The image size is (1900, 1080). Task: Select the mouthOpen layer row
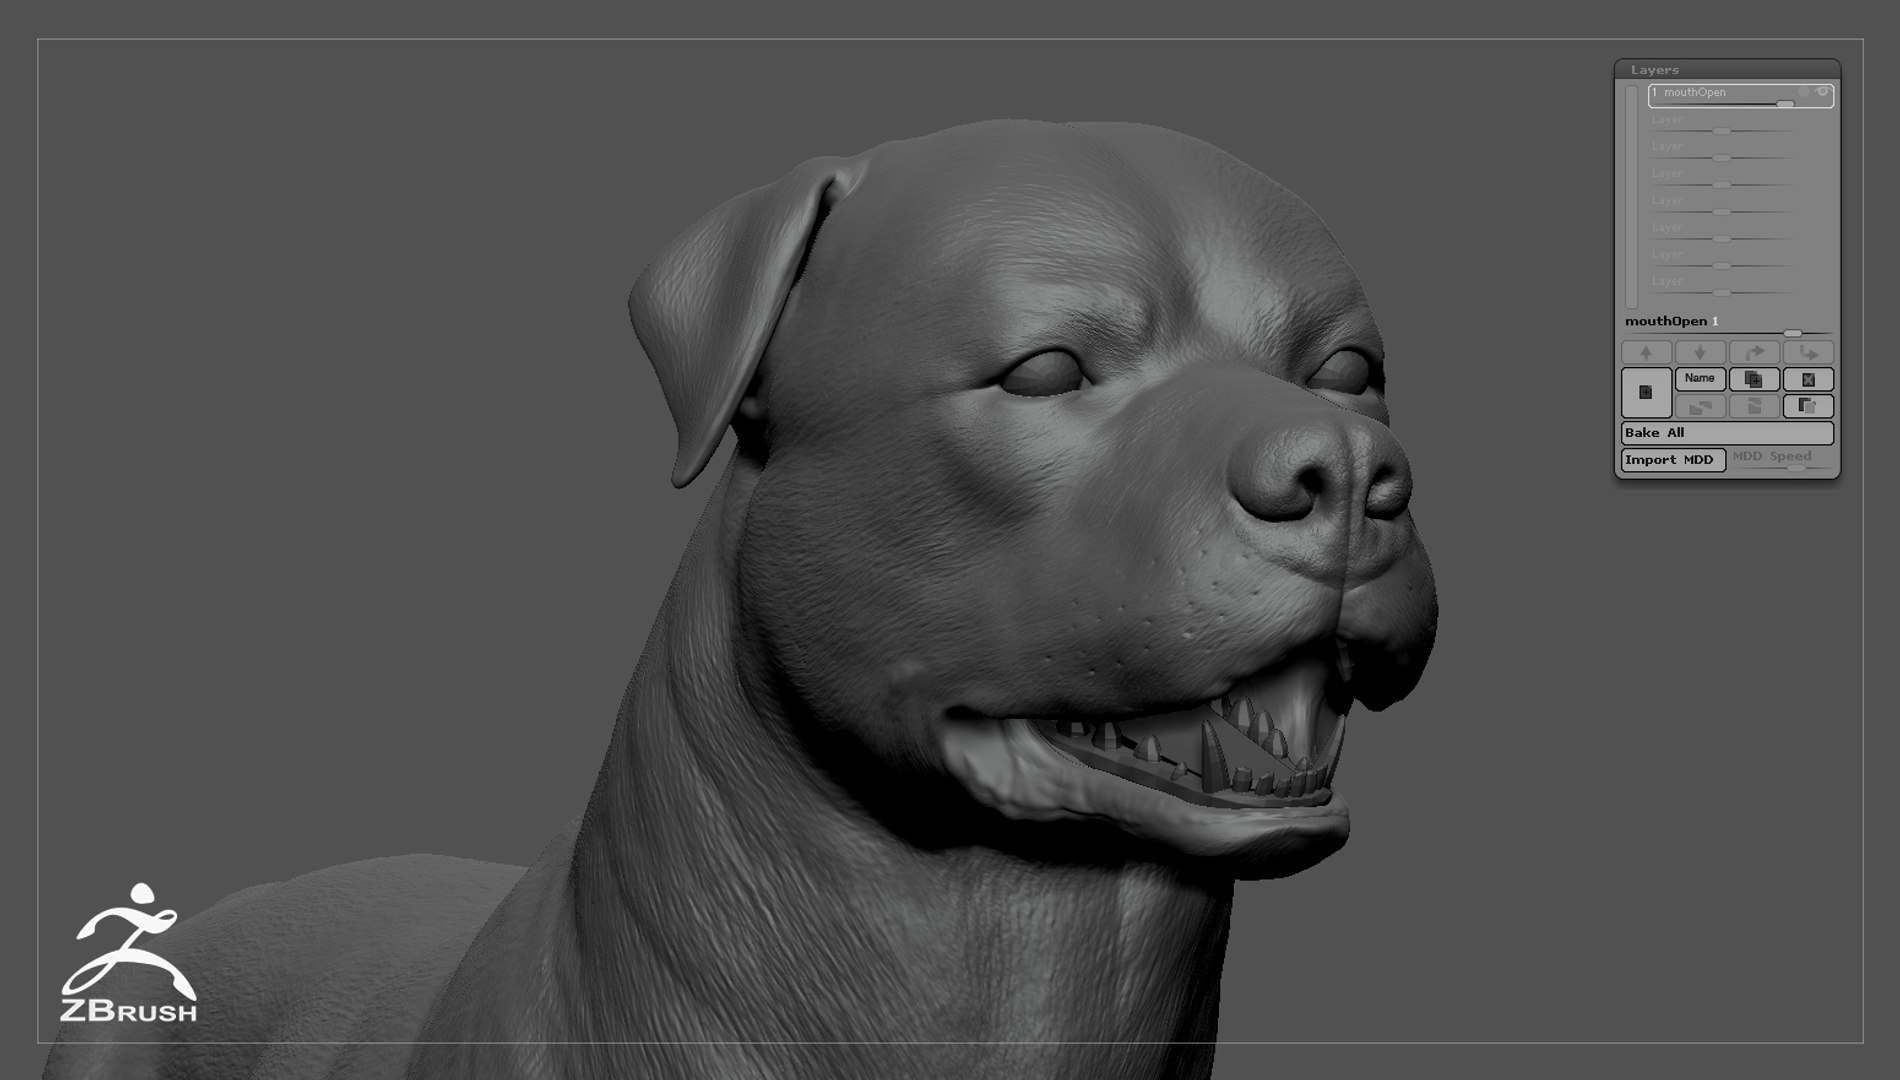point(1740,95)
